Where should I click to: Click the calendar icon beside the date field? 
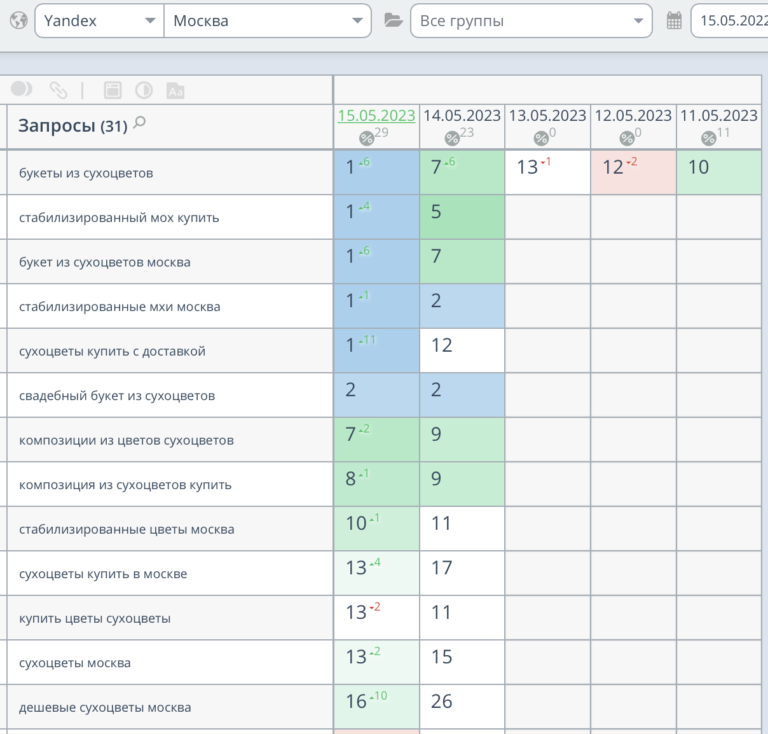pyautogui.click(x=673, y=20)
